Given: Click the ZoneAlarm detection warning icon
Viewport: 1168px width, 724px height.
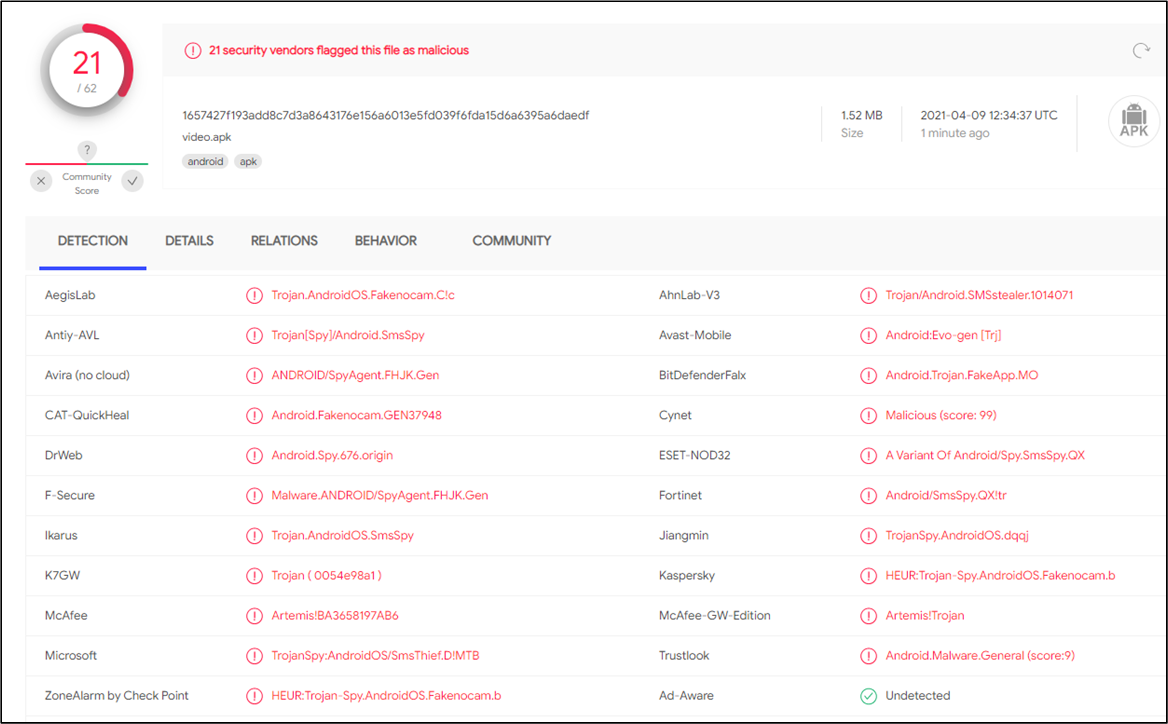Looking at the screenshot, I should (x=254, y=696).
